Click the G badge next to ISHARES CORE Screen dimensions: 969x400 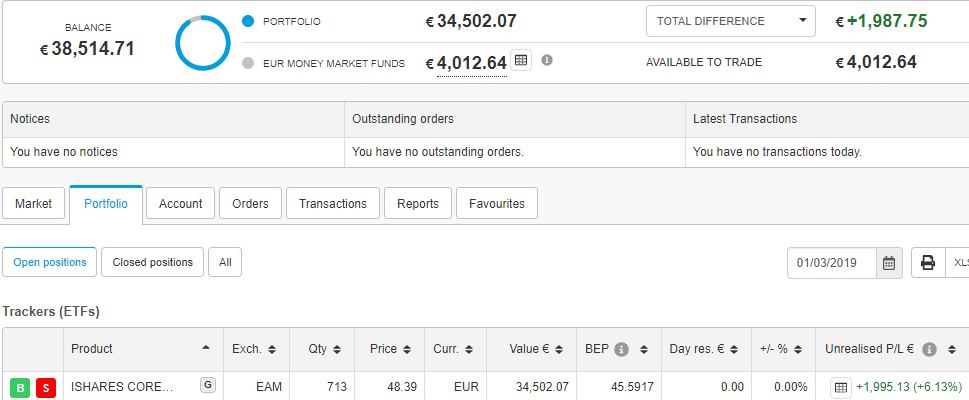(x=208, y=385)
